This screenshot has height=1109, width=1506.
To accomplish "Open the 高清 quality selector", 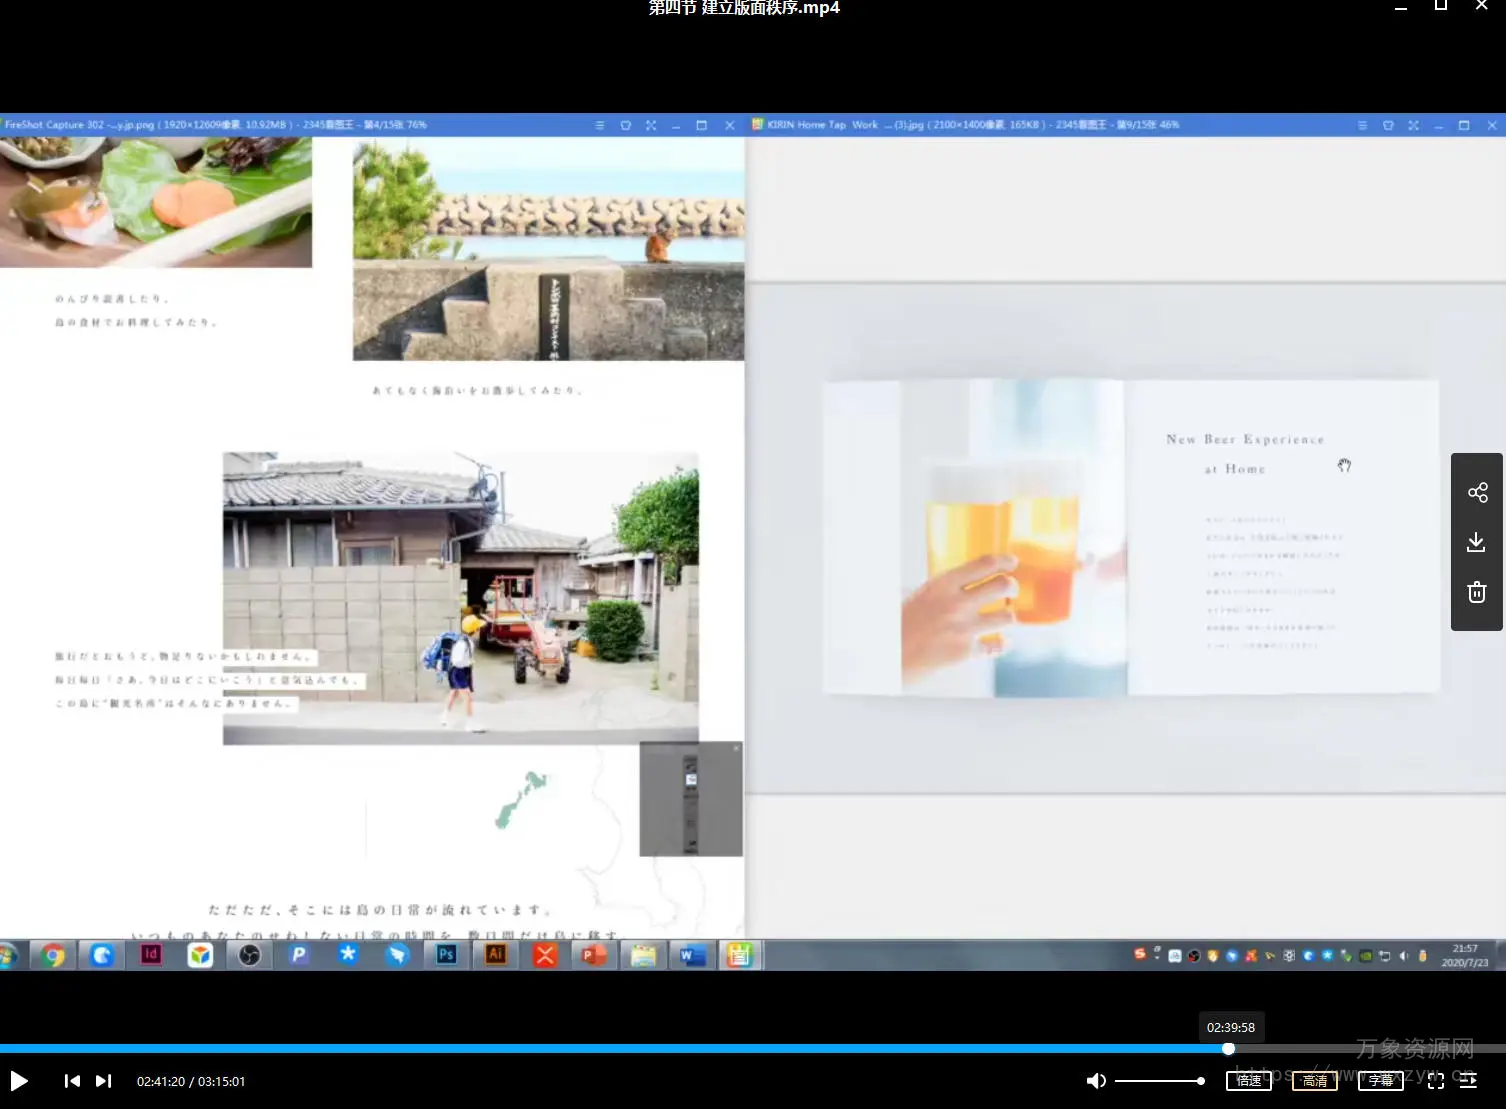I will (1314, 1081).
